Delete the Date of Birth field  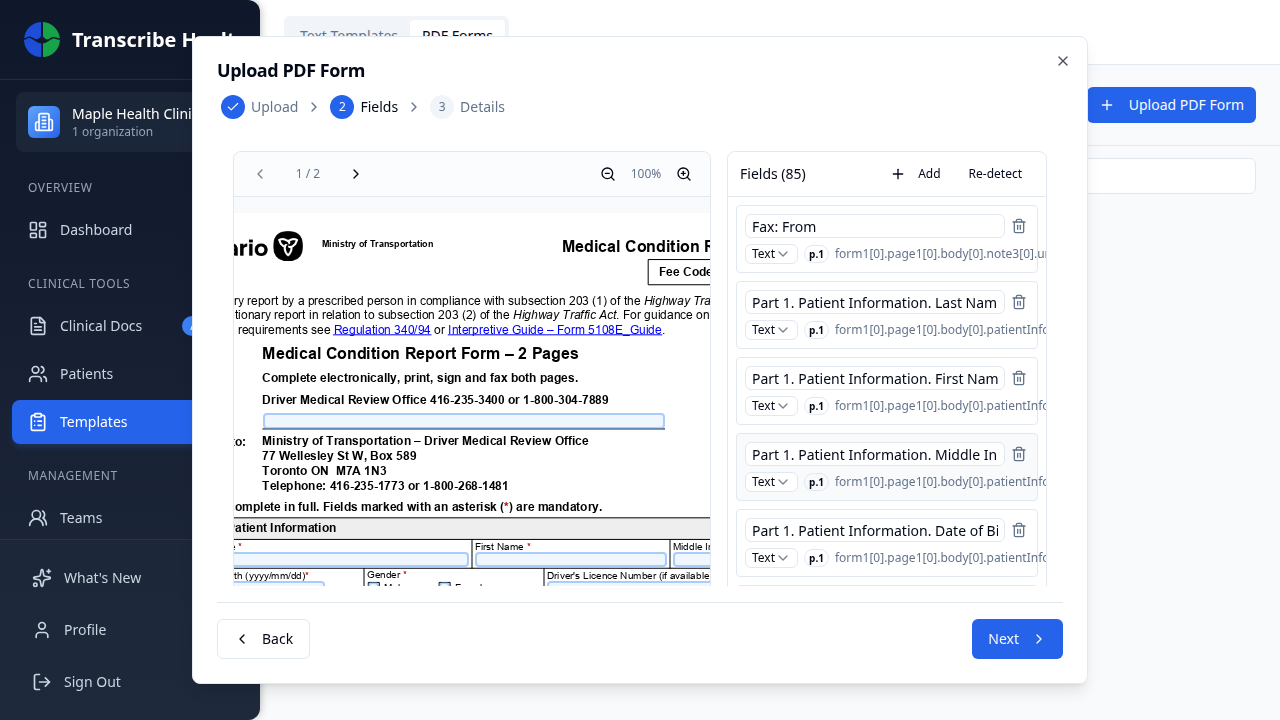click(1019, 530)
